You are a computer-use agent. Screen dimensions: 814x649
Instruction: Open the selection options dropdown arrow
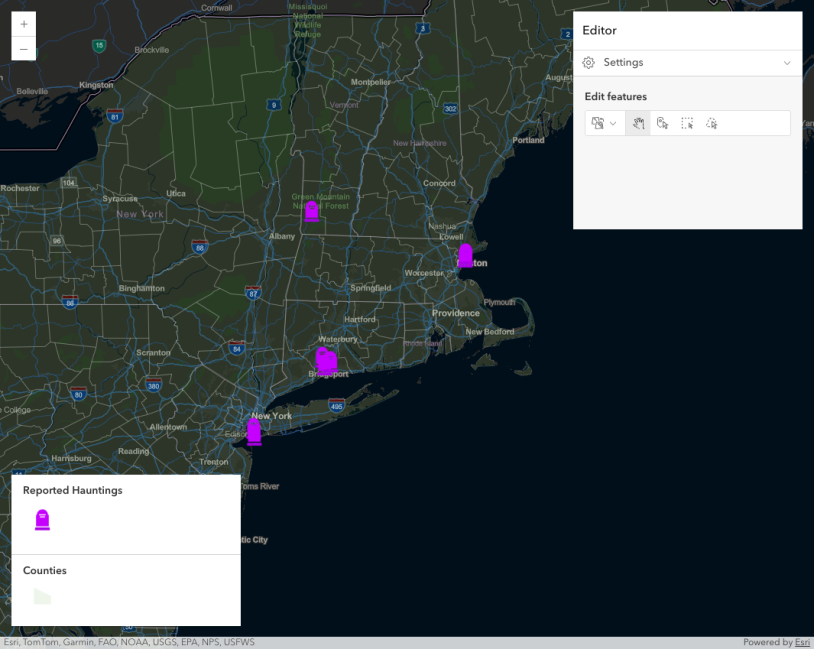613,124
